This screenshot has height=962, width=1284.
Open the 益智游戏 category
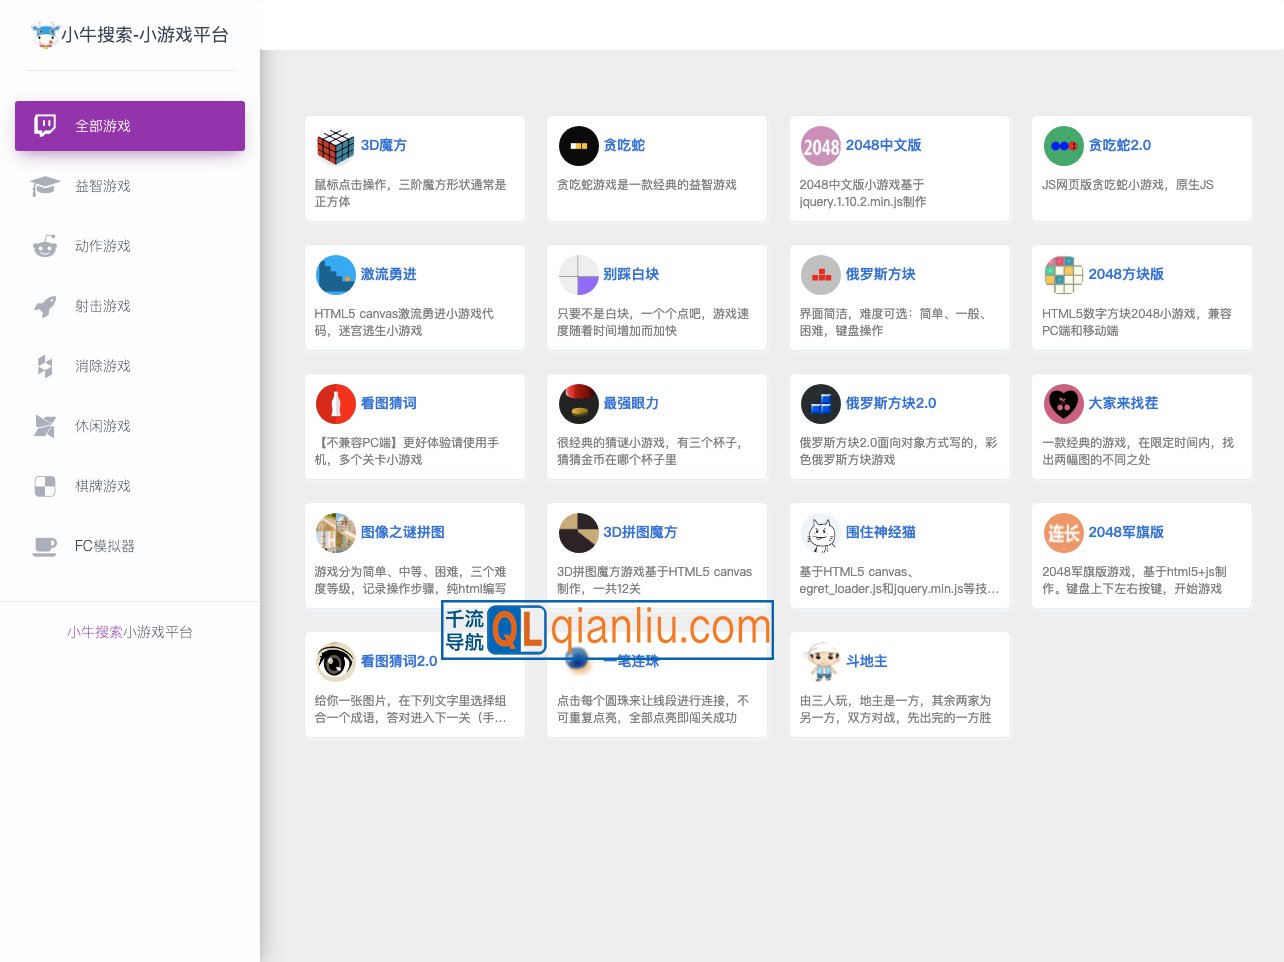click(x=102, y=186)
